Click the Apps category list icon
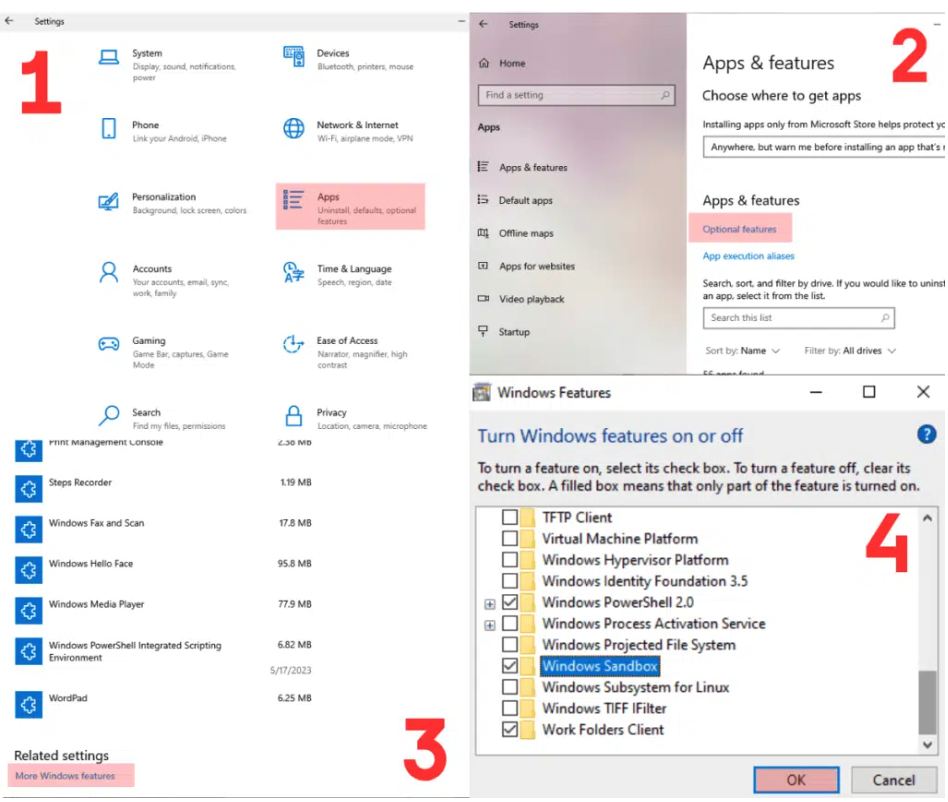The height and width of the screenshot is (802, 948). tap(294, 200)
